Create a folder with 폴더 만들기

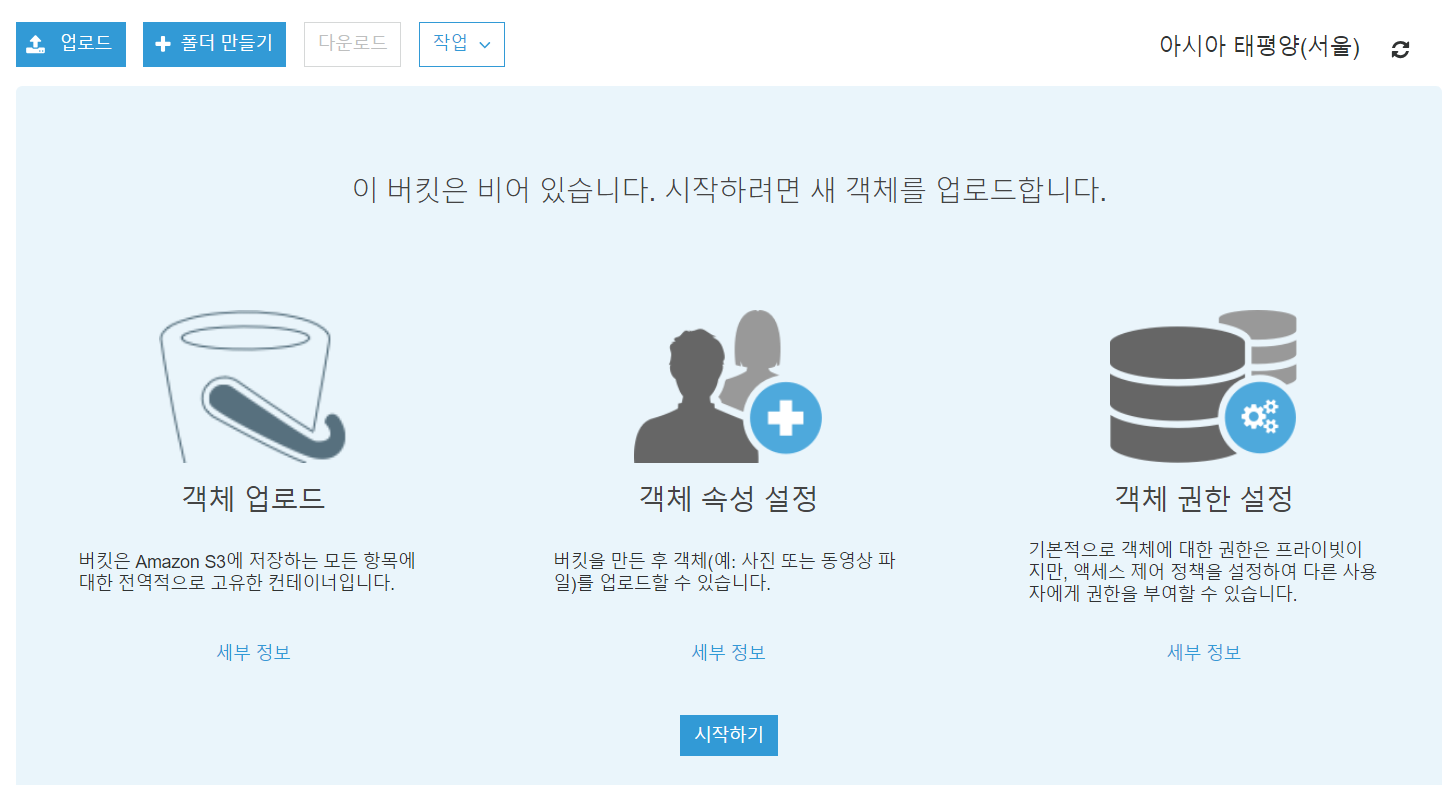tap(215, 45)
